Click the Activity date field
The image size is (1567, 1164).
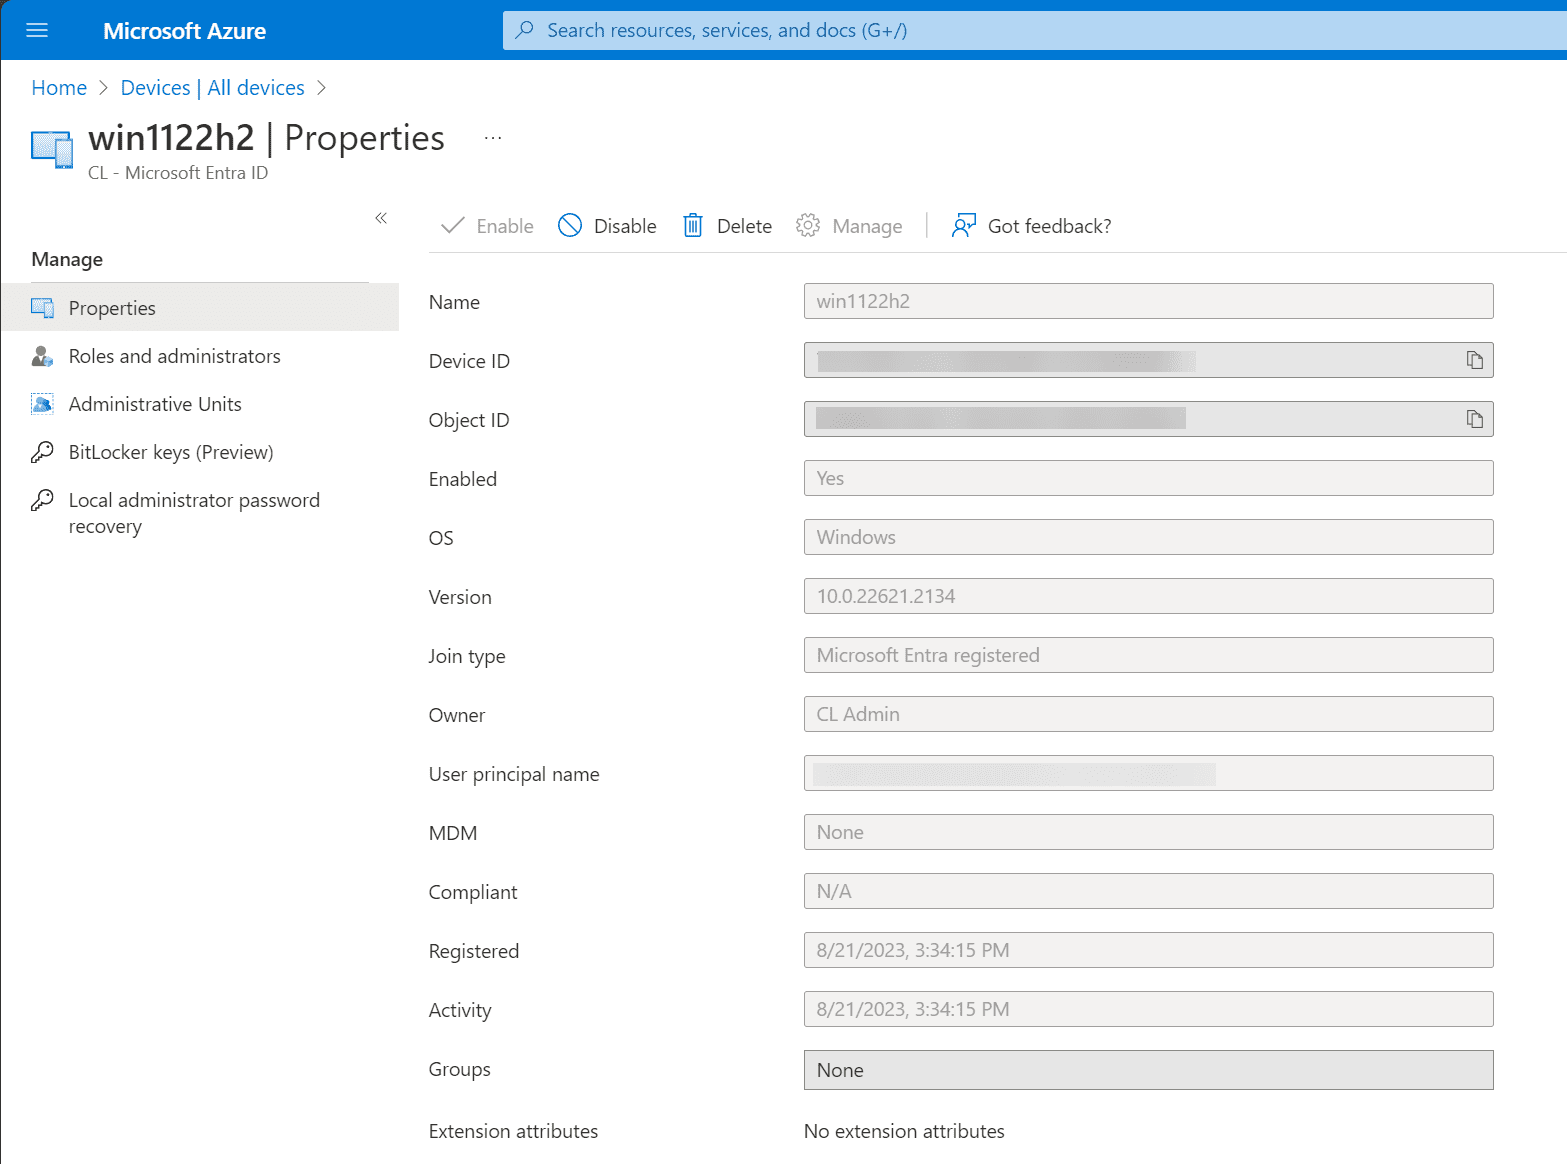pyautogui.click(x=1148, y=1009)
